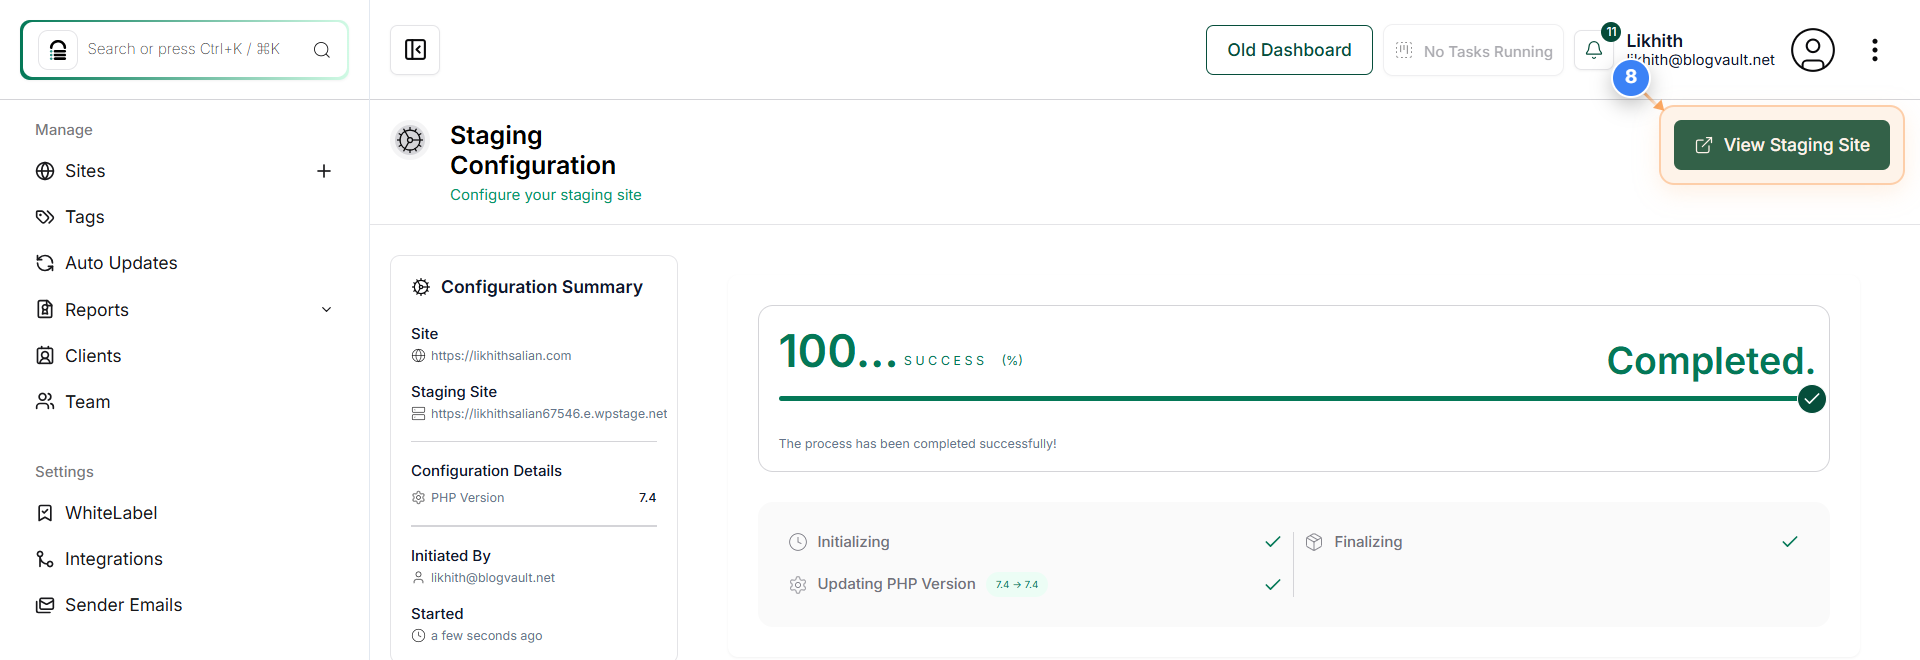Image resolution: width=1920 pixels, height=660 pixels.
Task: Collapse the sidebar with the panel toggle icon
Action: pos(415,50)
